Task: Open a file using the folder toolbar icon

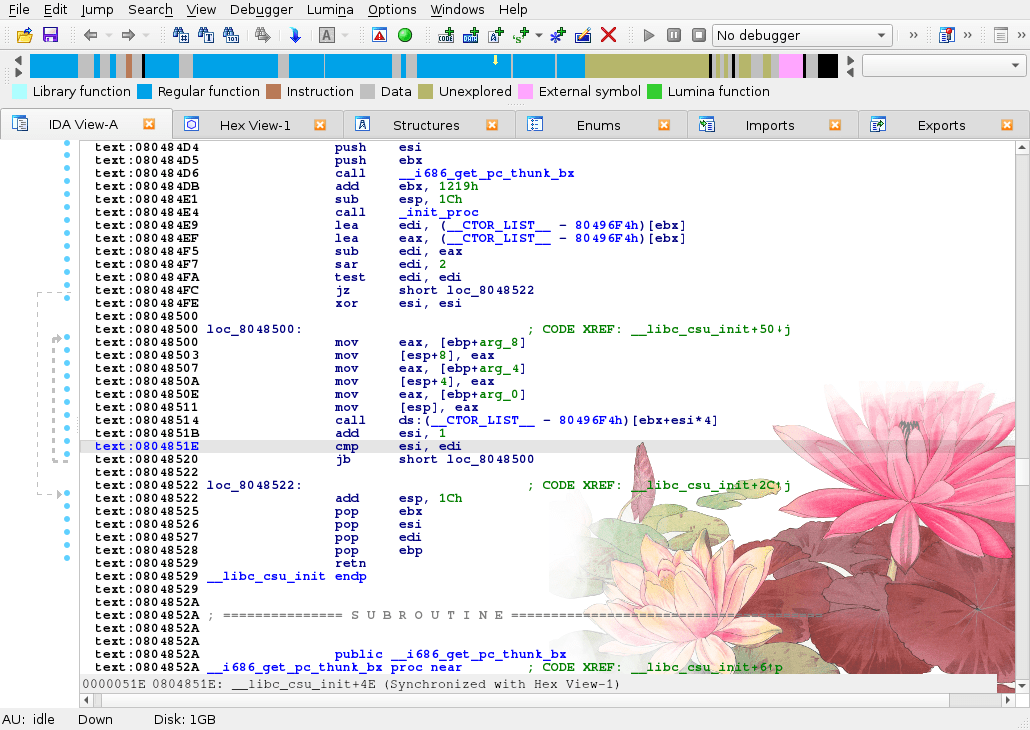Action: [x=24, y=33]
